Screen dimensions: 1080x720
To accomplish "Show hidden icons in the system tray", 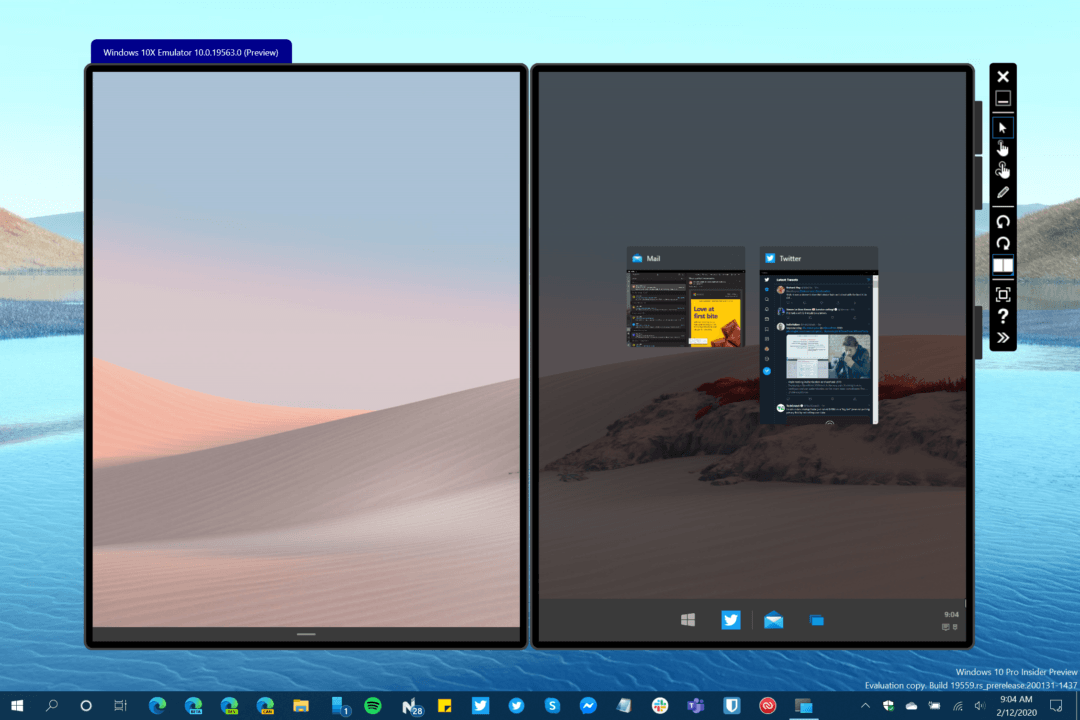I will pos(864,706).
